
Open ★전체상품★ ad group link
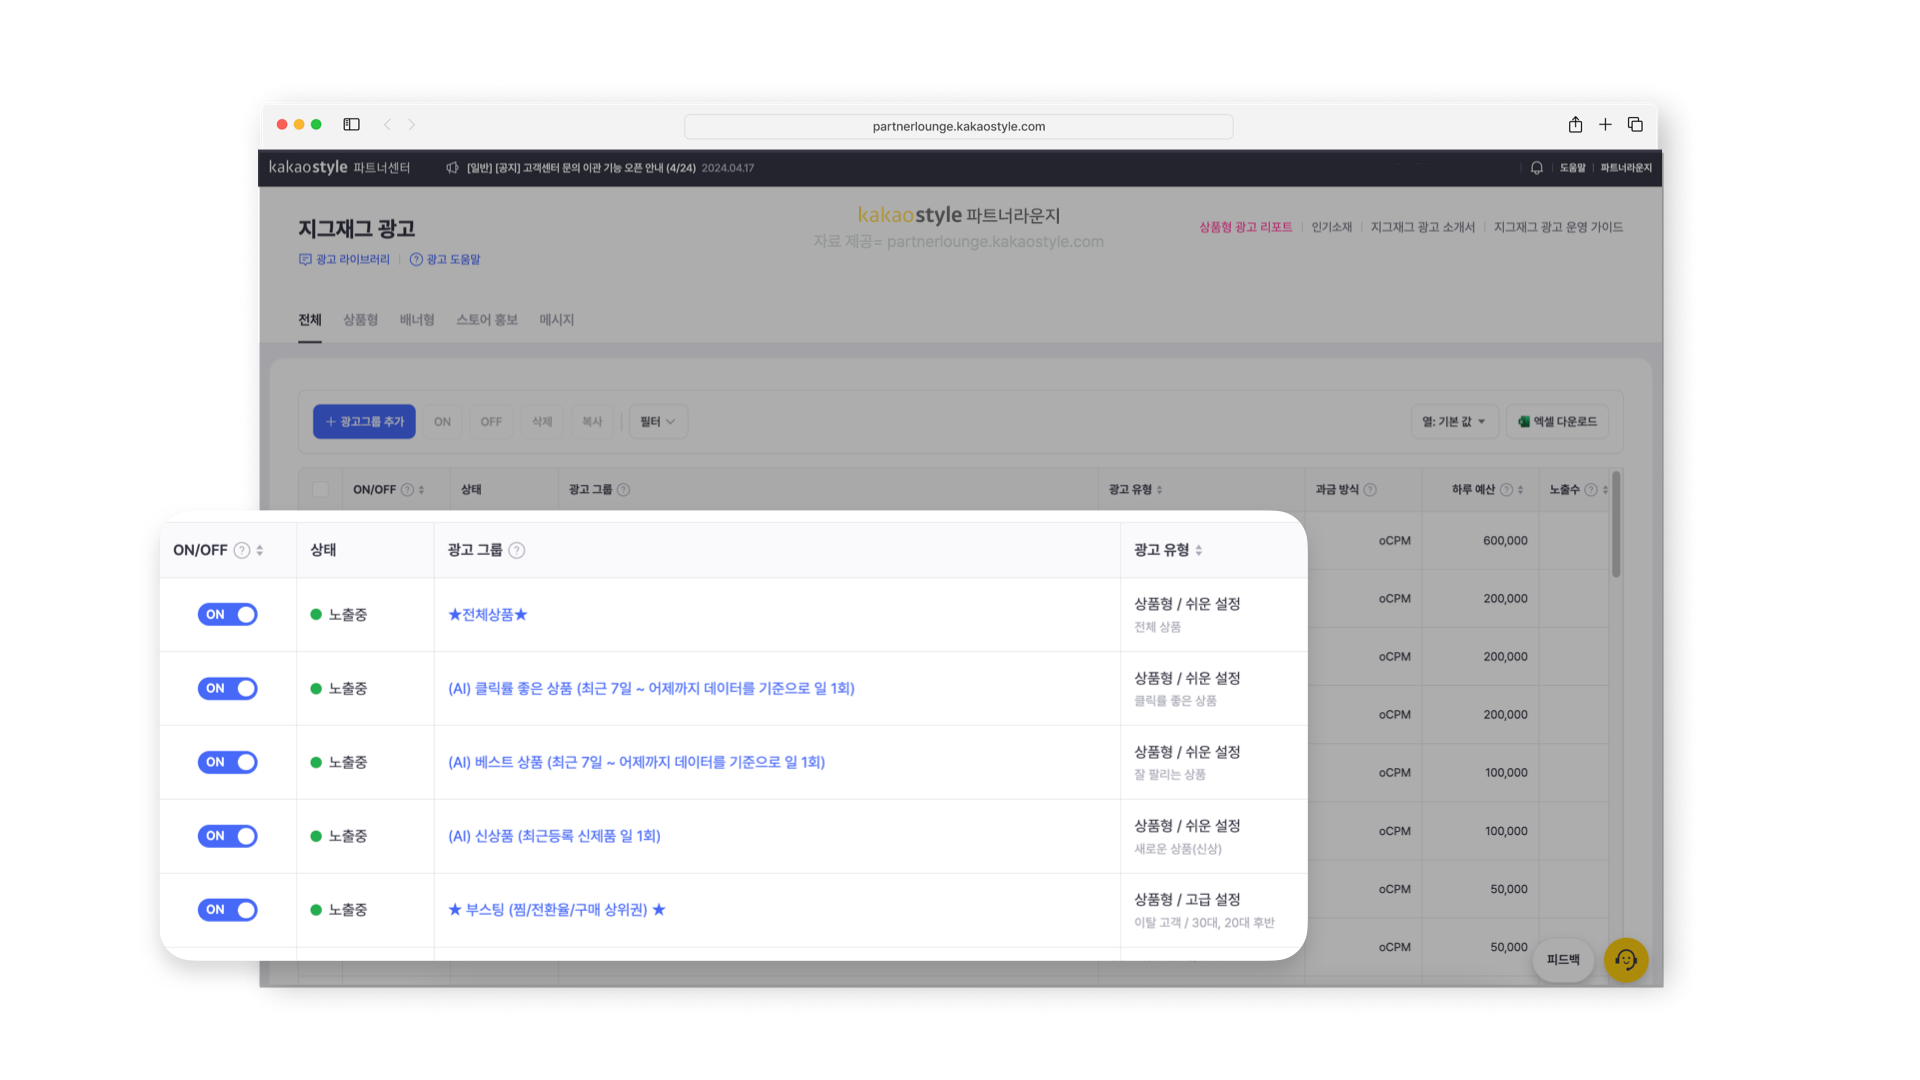pyautogui.click(x=488, y=615)
